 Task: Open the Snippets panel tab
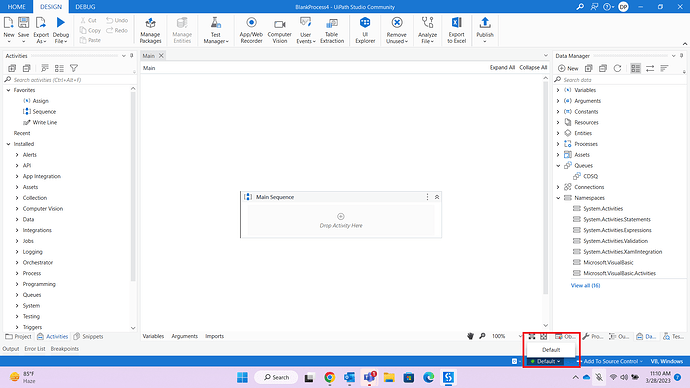point(88,337)
